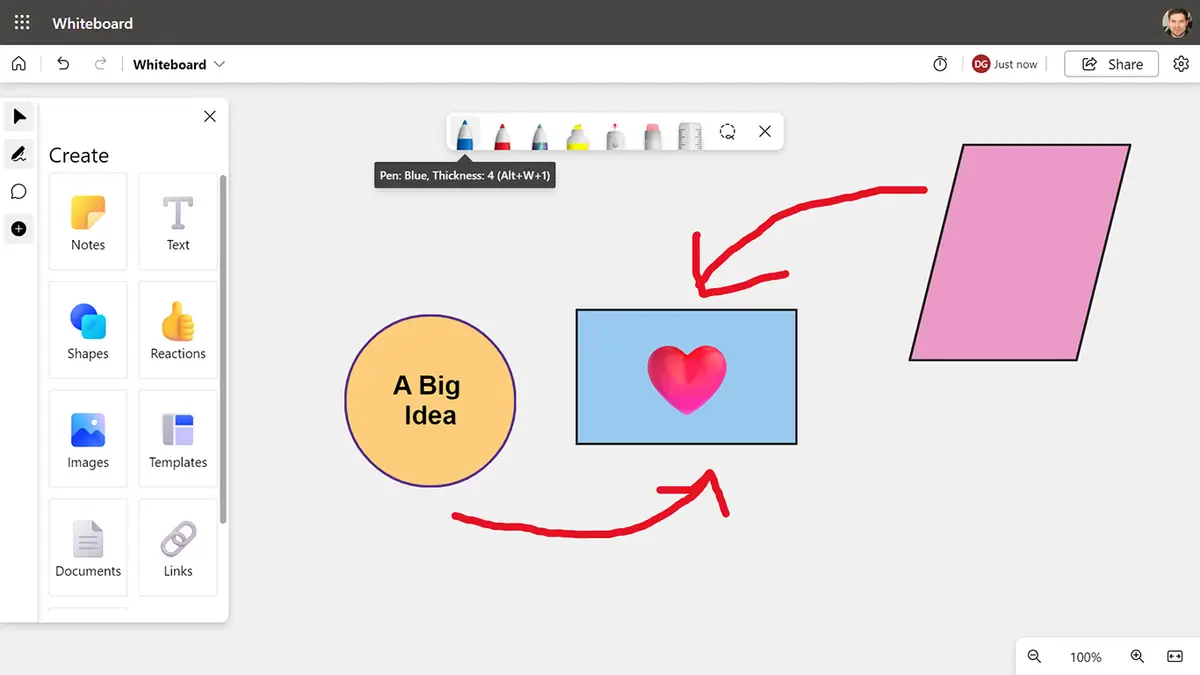Click the pink parallelogram shape

pyautogui.click(x=1018, y=252)
